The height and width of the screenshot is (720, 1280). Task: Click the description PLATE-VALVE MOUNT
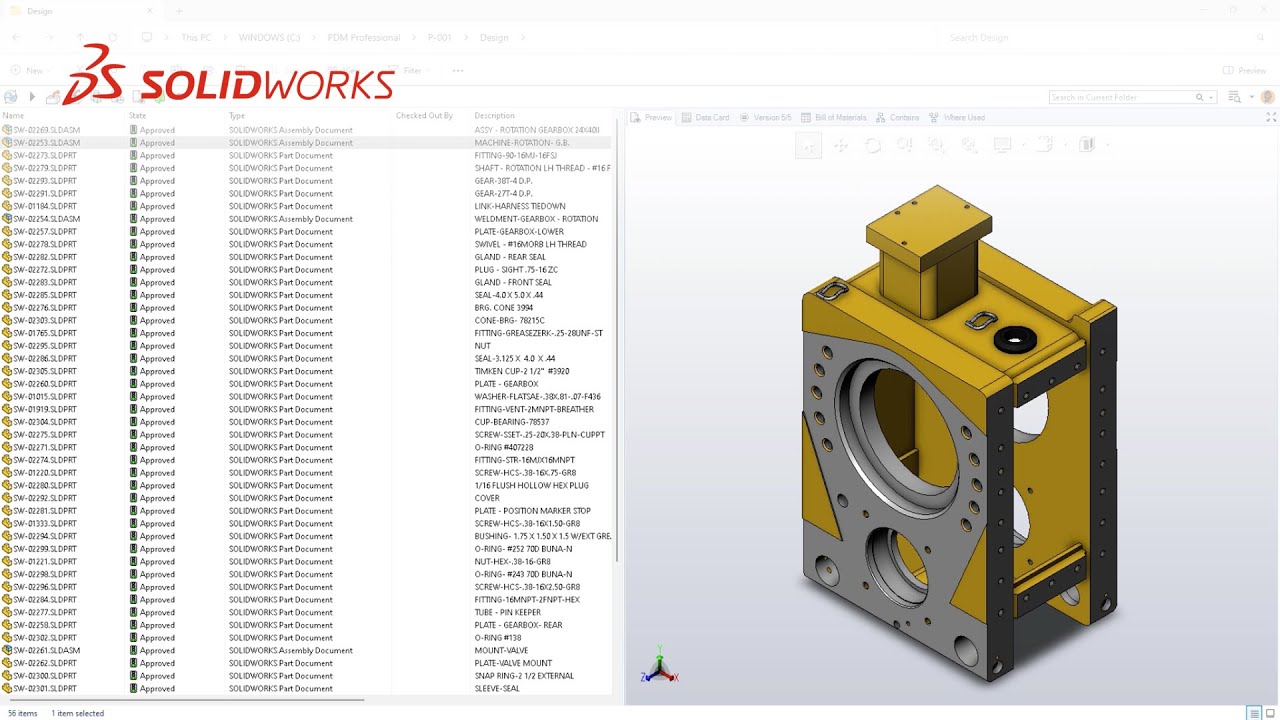pyautogui.click(x=513, y=663)
